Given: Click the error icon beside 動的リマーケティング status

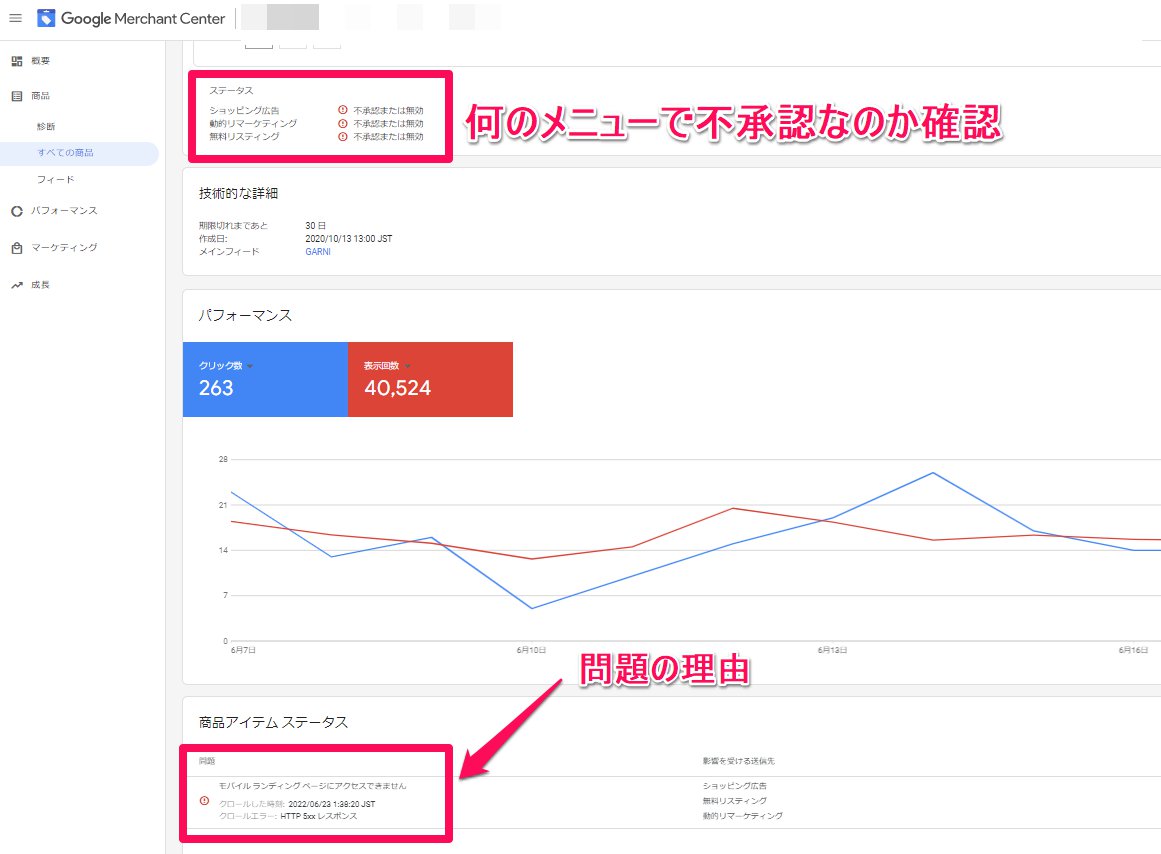Looking at the screenshot, I should 343,123.
